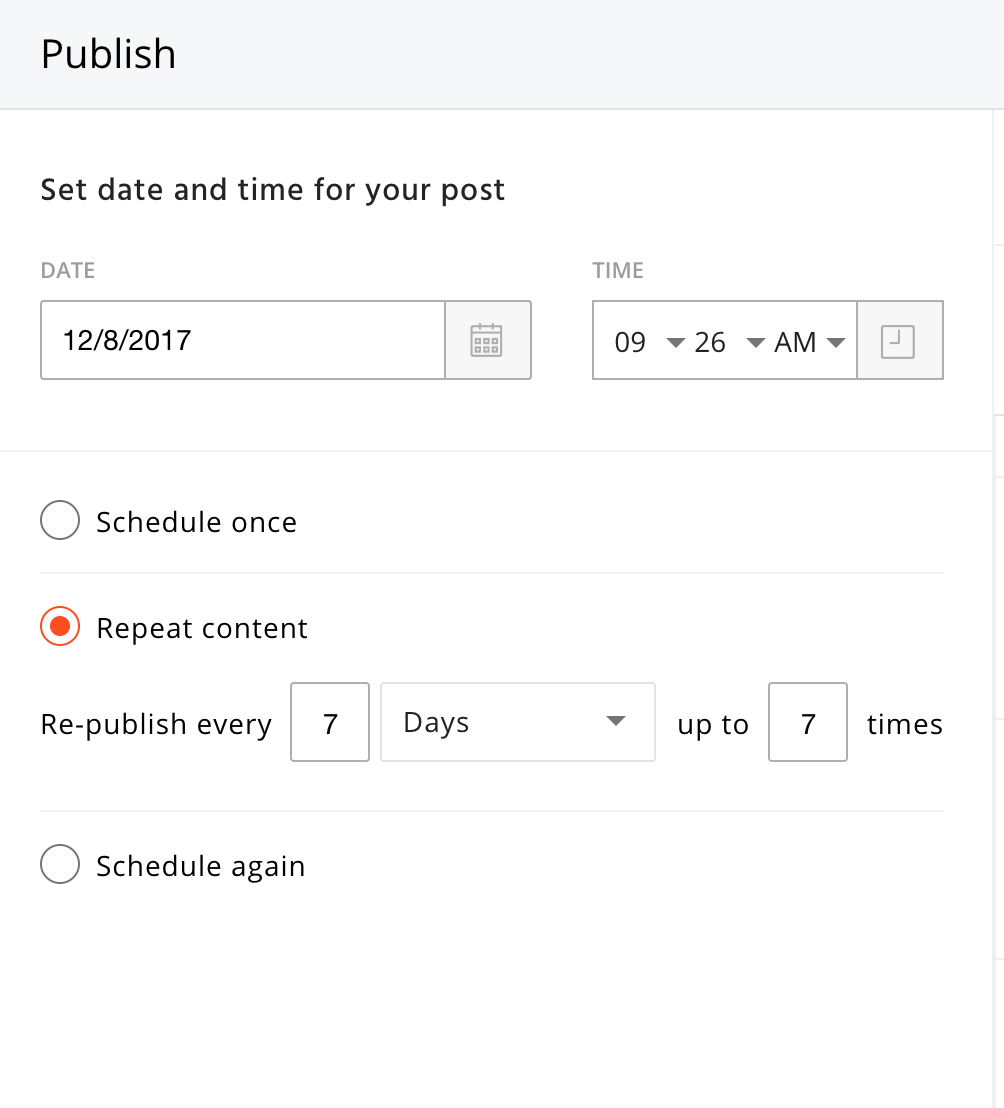Choose the Schedule again radio button
This screenshot has width=1004, height=1108.
click(x=60, y=865)
